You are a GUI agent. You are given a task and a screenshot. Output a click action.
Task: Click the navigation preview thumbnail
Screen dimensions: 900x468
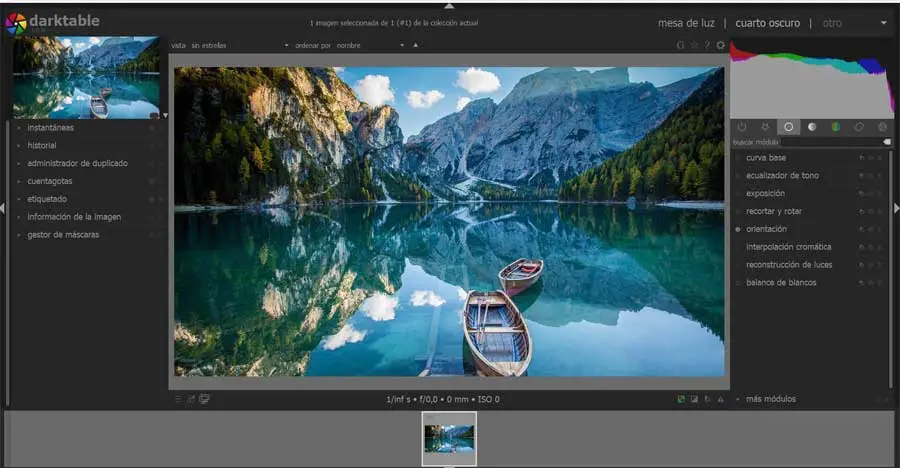click(86, 78)
